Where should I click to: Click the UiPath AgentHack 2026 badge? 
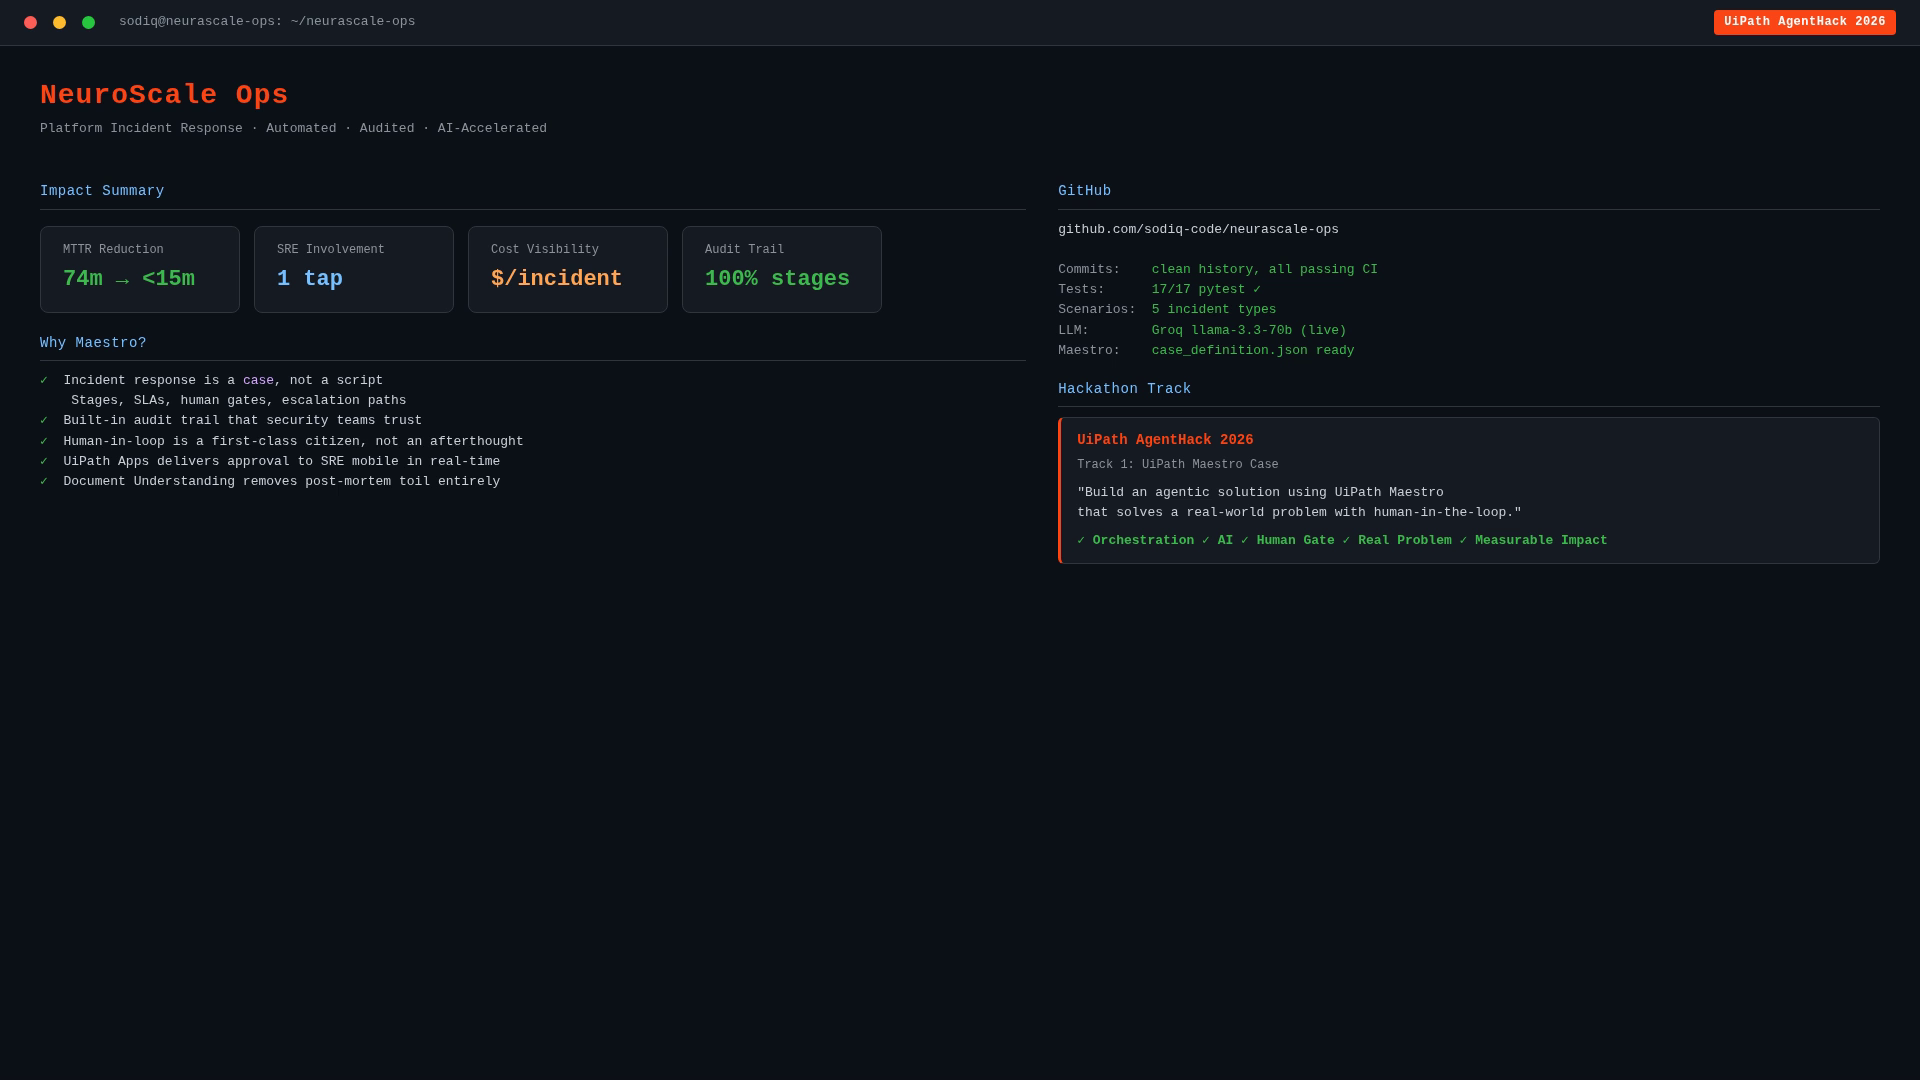[x=1804, y=22]
